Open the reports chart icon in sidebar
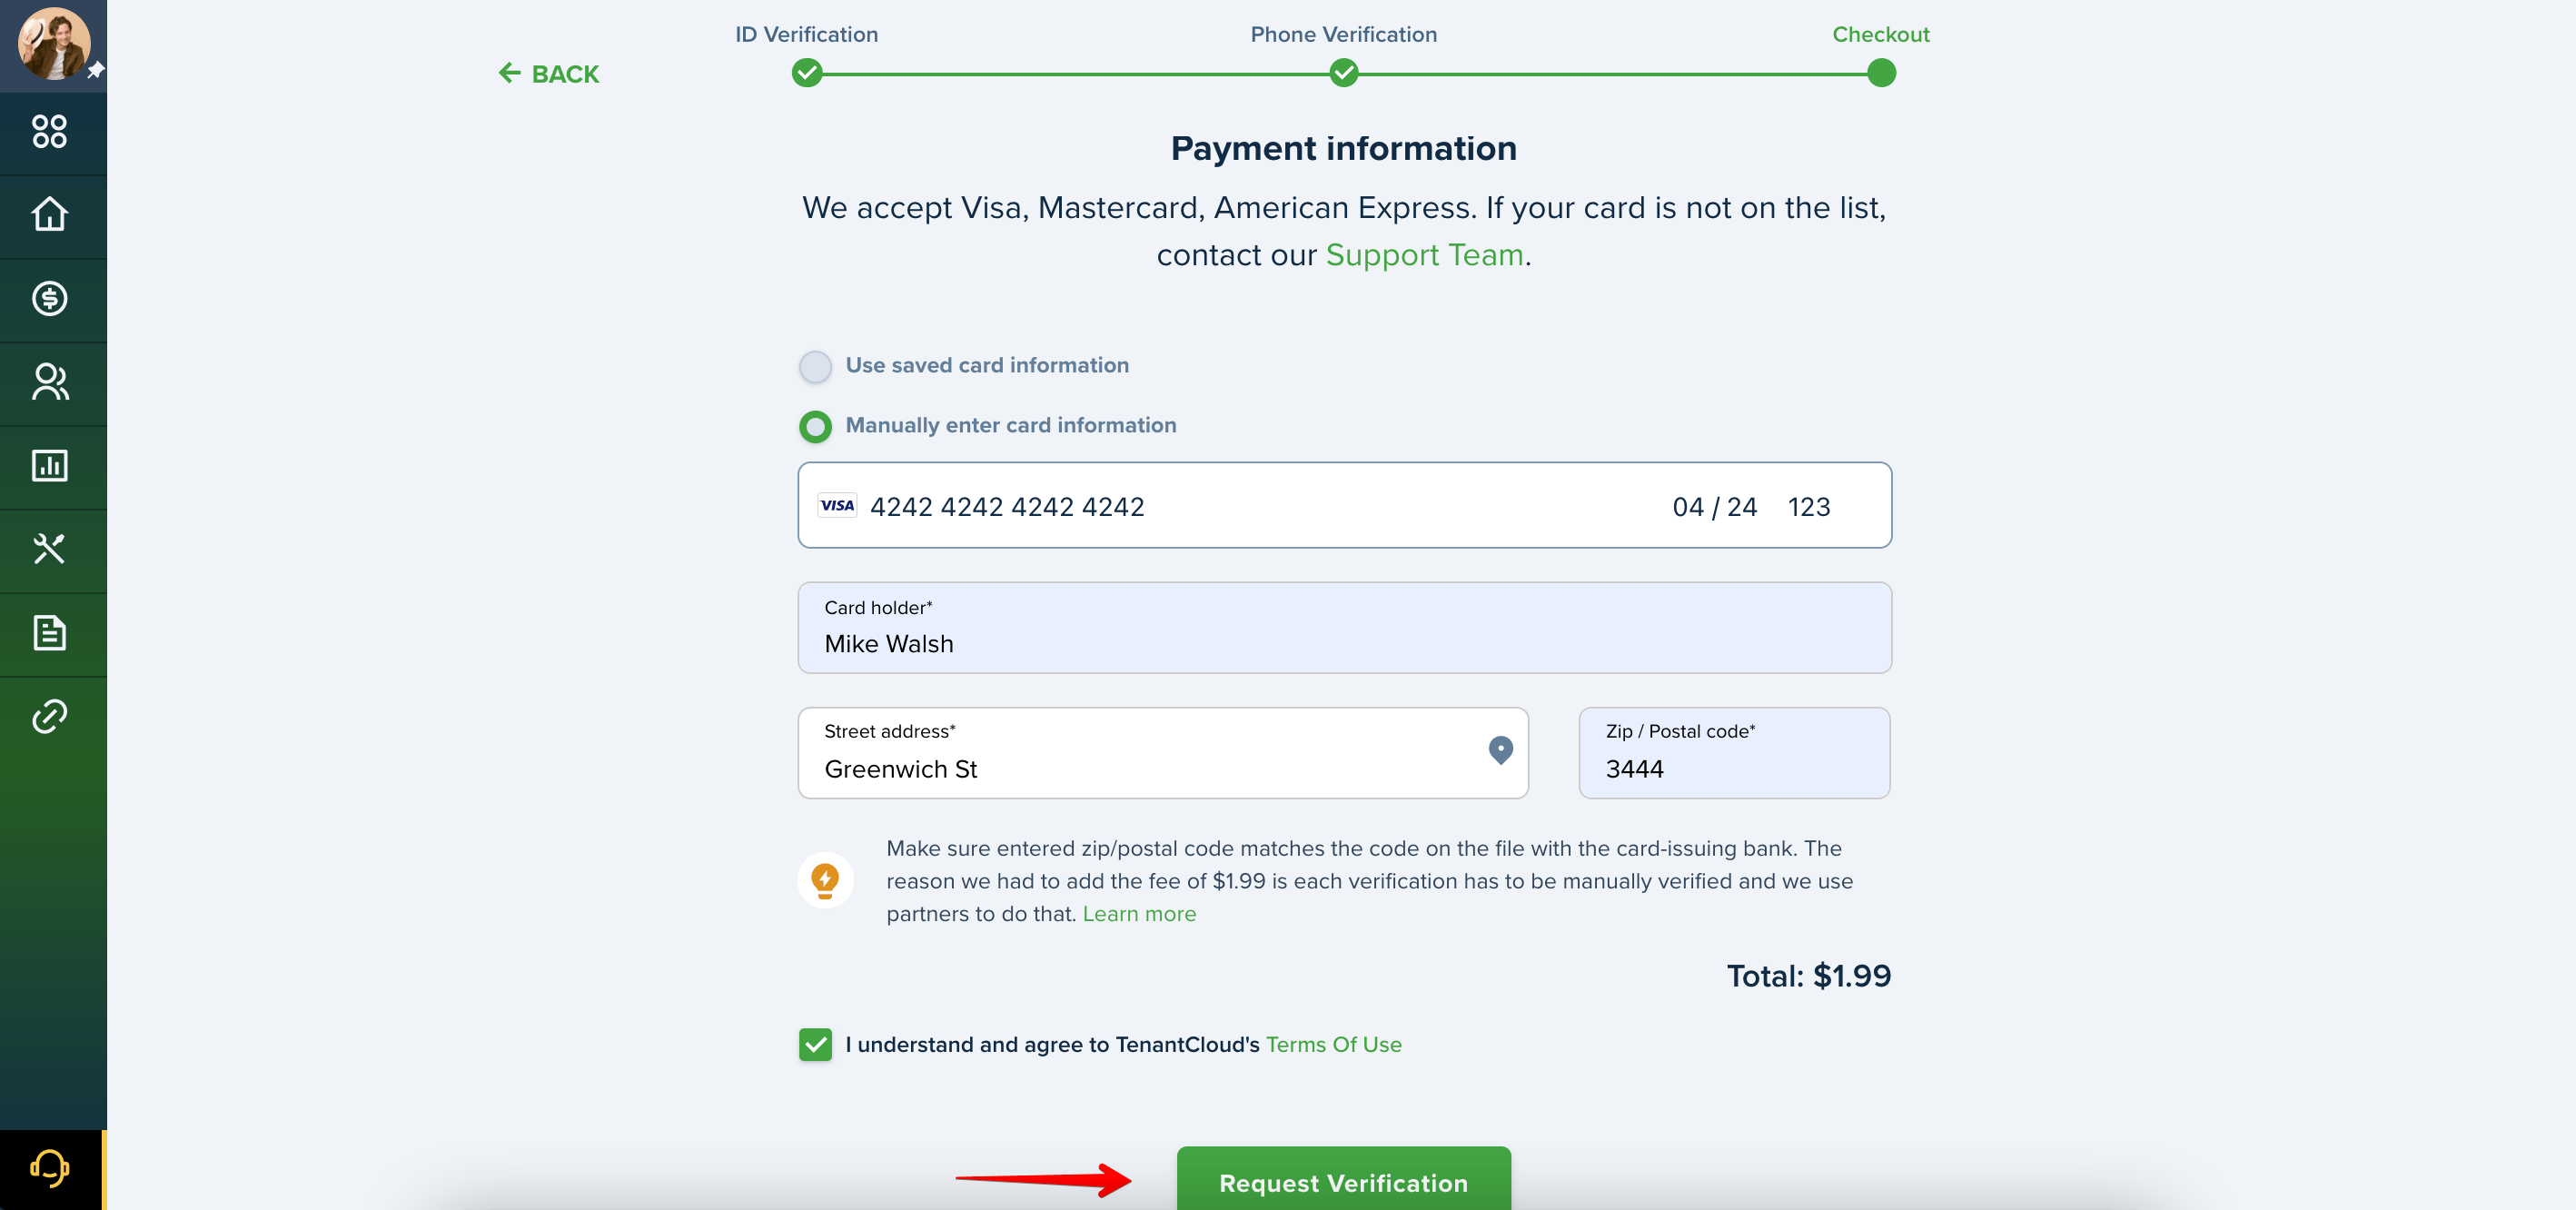The width and height of the screenshot is (2576, 1210). click(x=49, y=465)
